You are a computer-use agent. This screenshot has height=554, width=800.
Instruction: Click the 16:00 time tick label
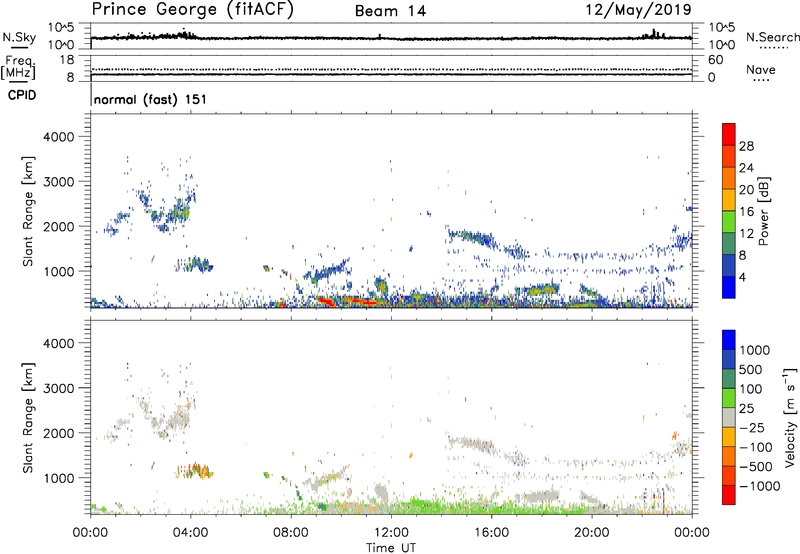coord(491,533)
